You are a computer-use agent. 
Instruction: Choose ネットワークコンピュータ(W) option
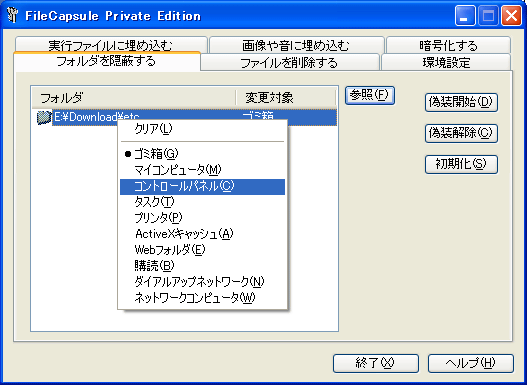pyautogui.click(x=202, y=298)
